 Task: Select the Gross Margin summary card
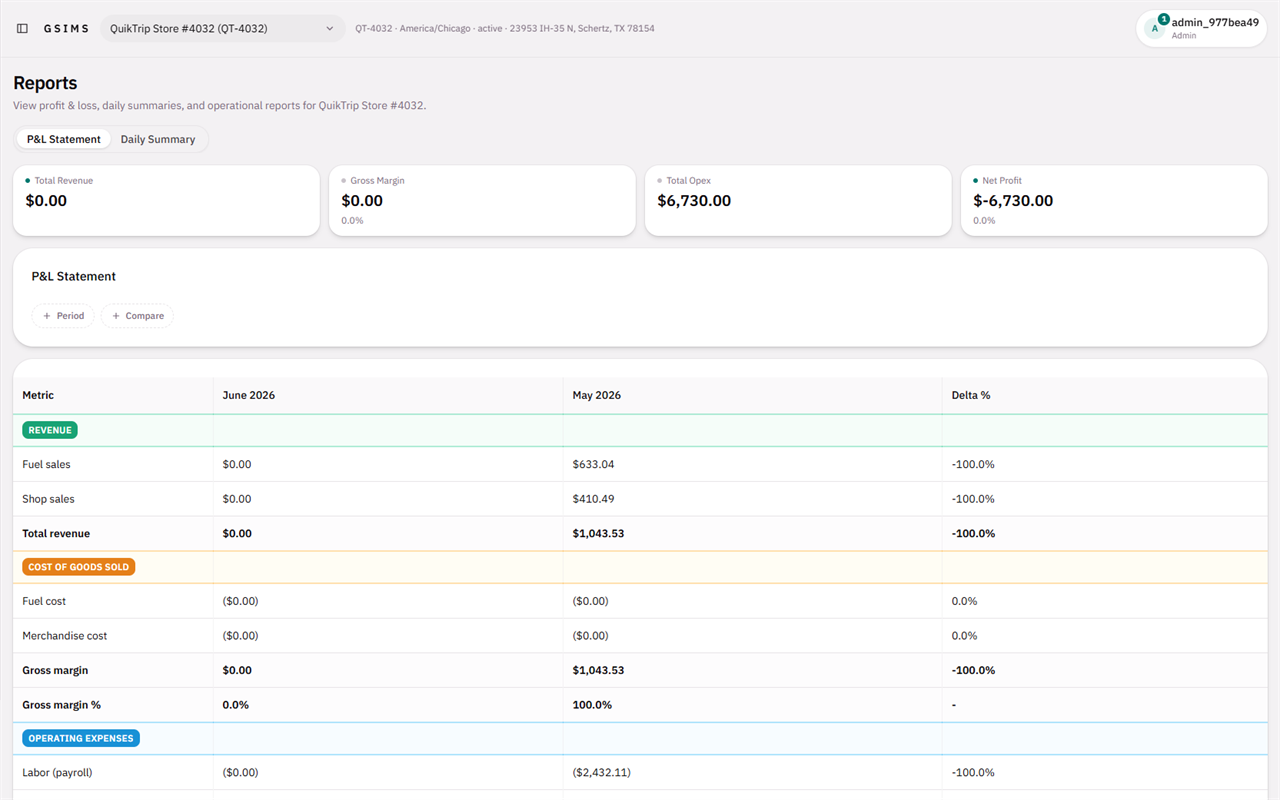click(x=482, y=201)
